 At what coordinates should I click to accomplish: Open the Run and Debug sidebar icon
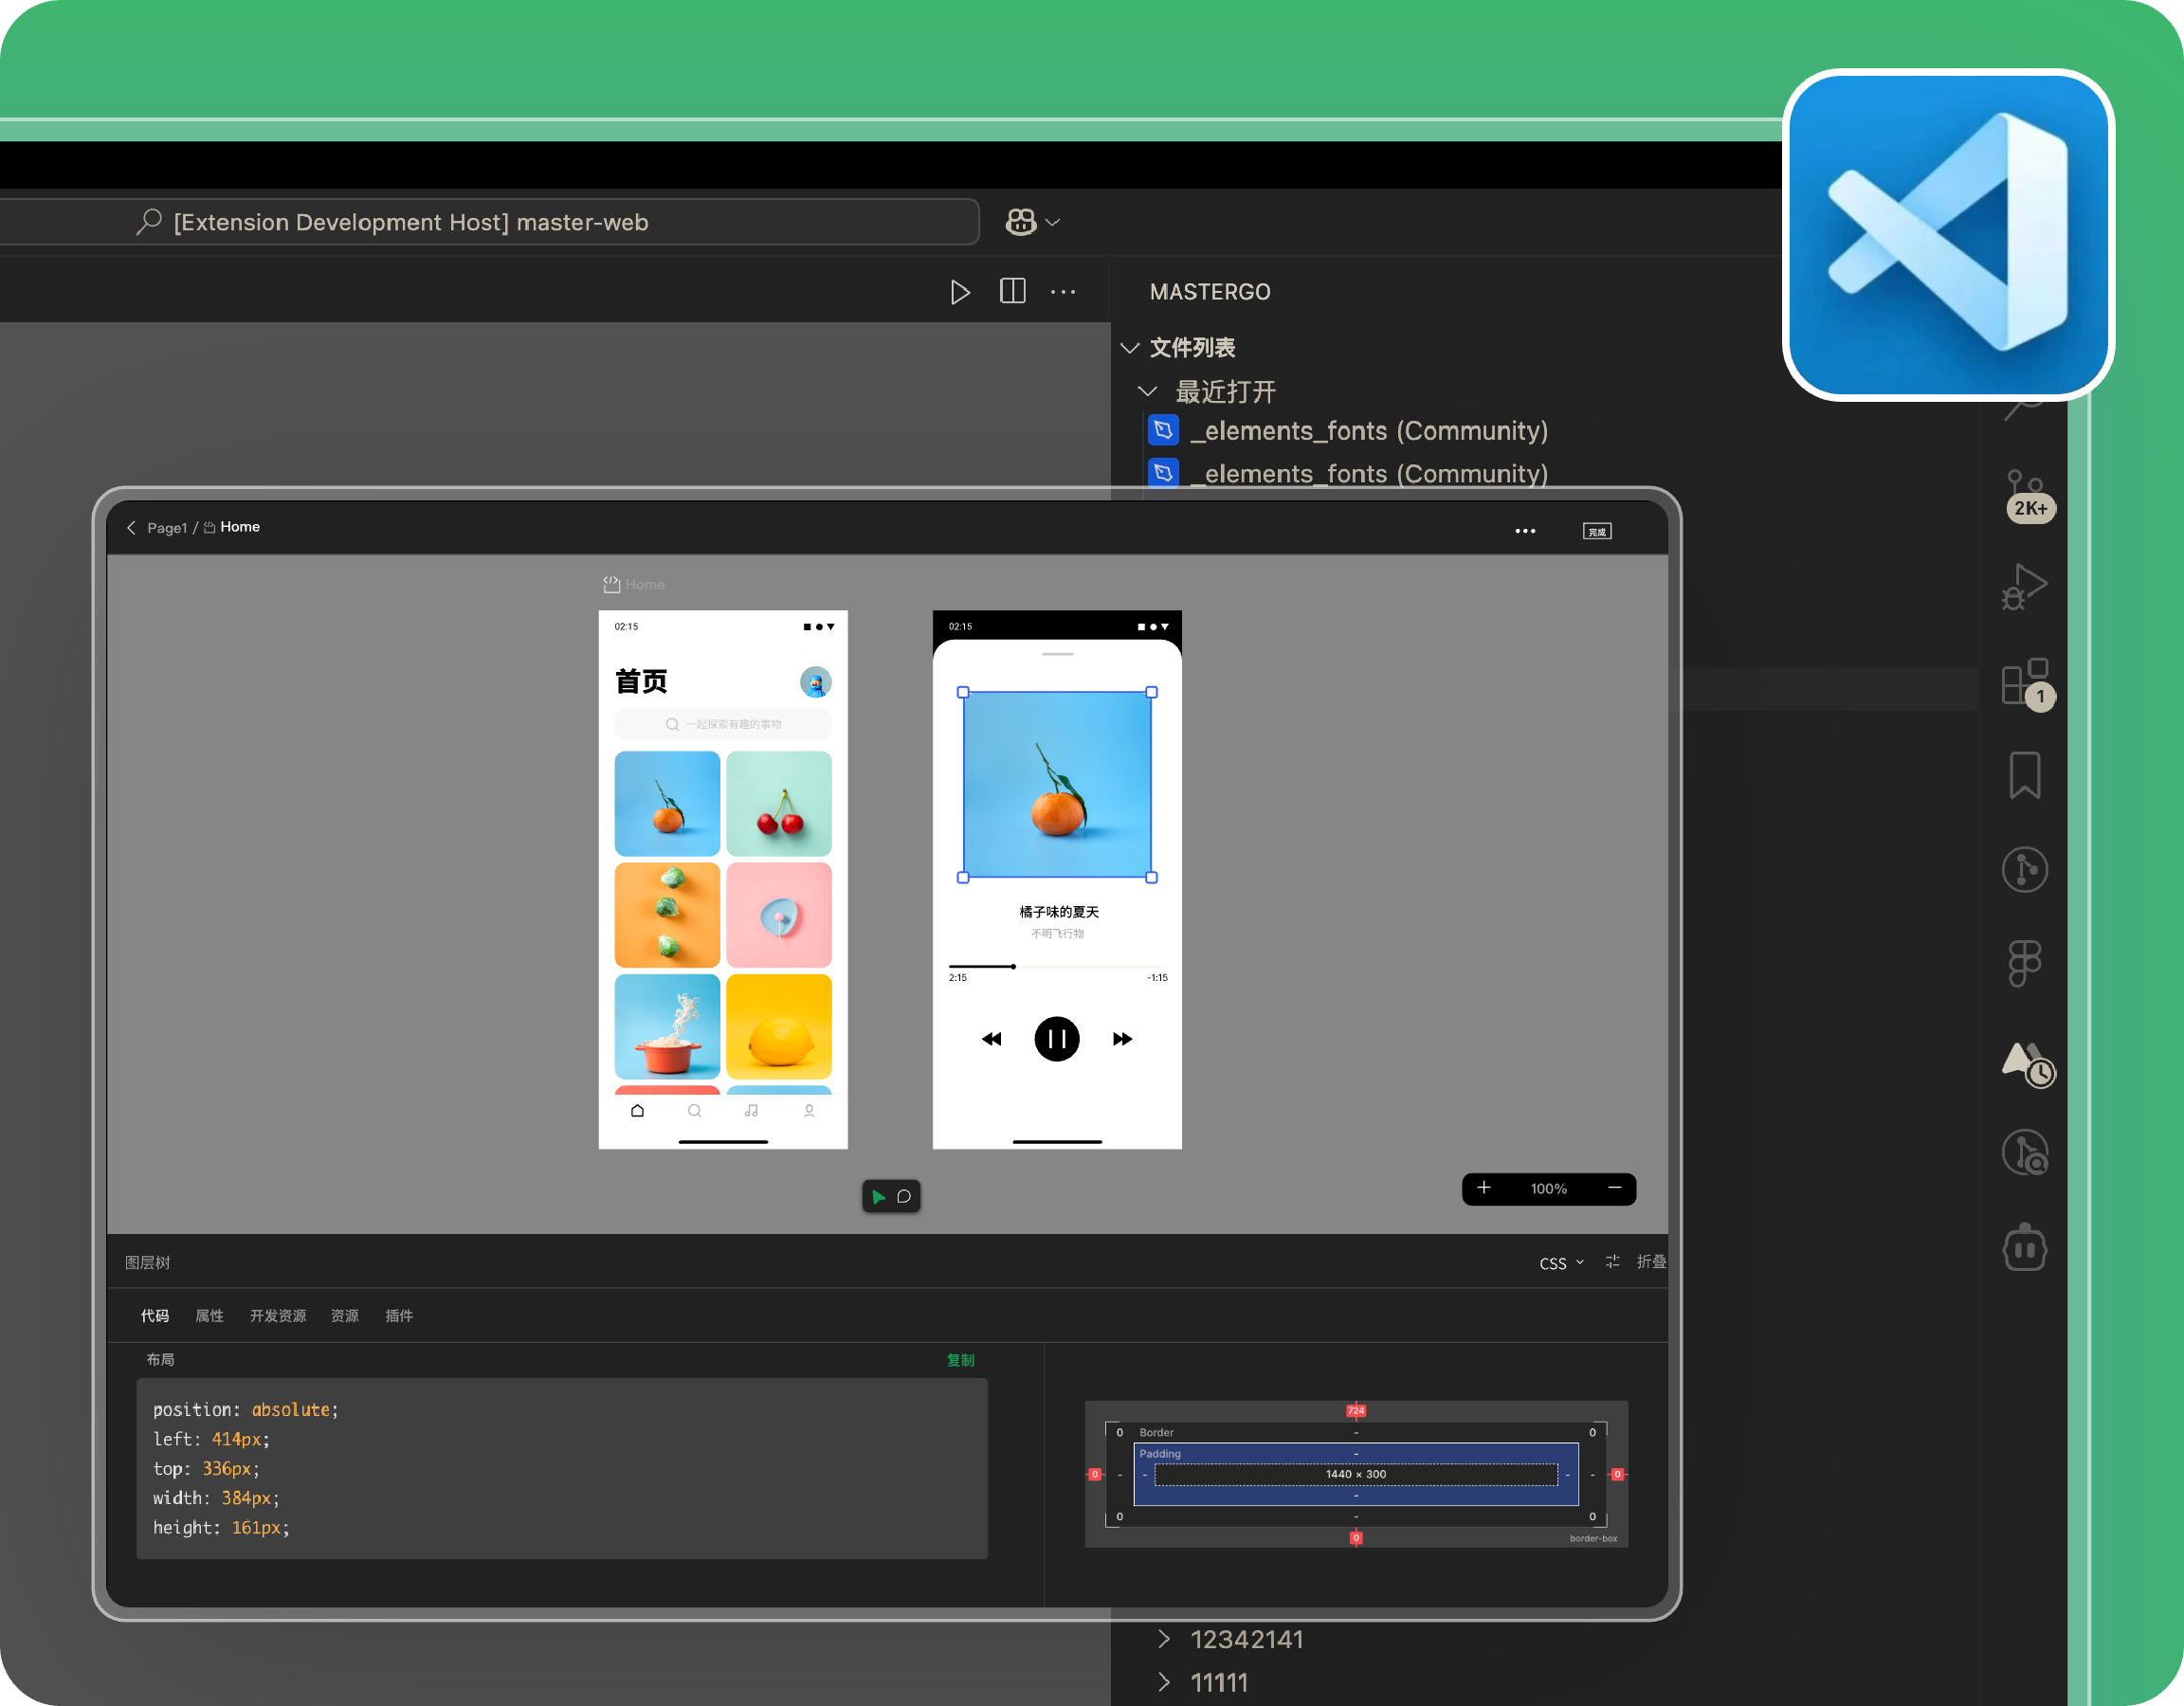[x=2024, y=586]
